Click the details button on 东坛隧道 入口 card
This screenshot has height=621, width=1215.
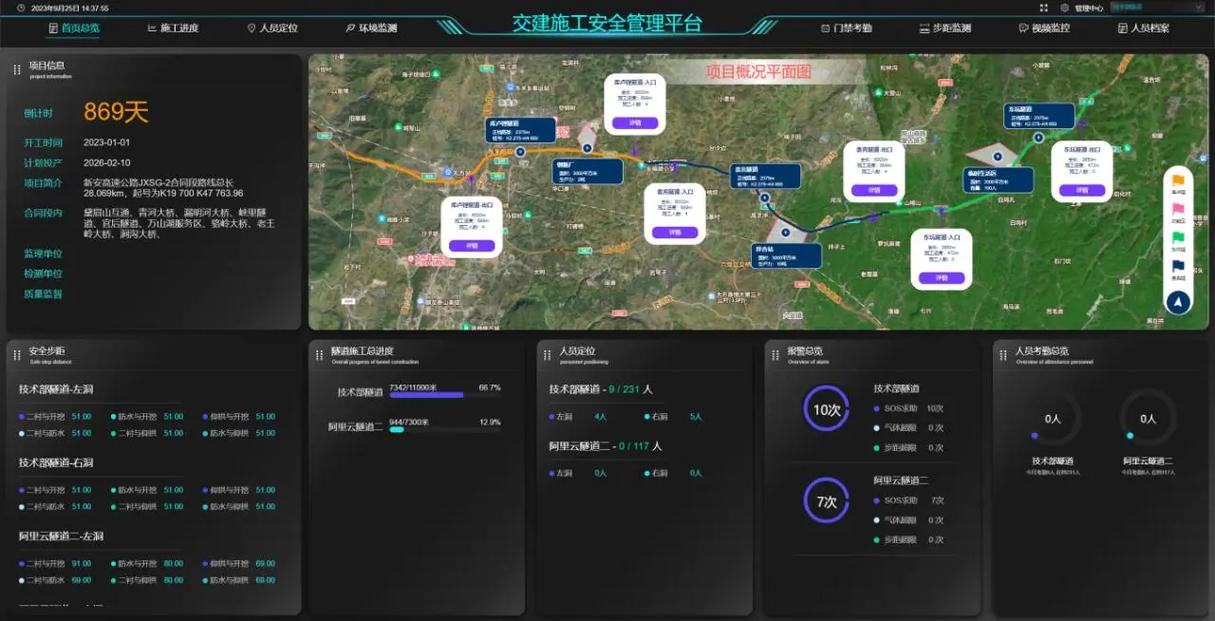[941, 278]
